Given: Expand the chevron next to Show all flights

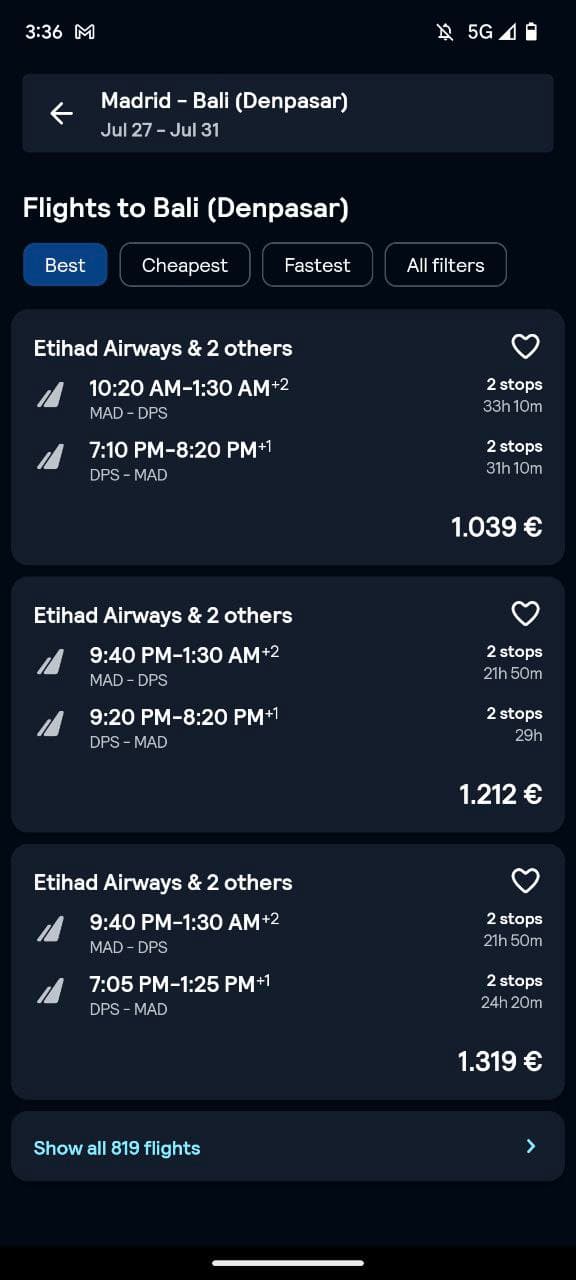Looking at the screenshot, I should 531,1146.
